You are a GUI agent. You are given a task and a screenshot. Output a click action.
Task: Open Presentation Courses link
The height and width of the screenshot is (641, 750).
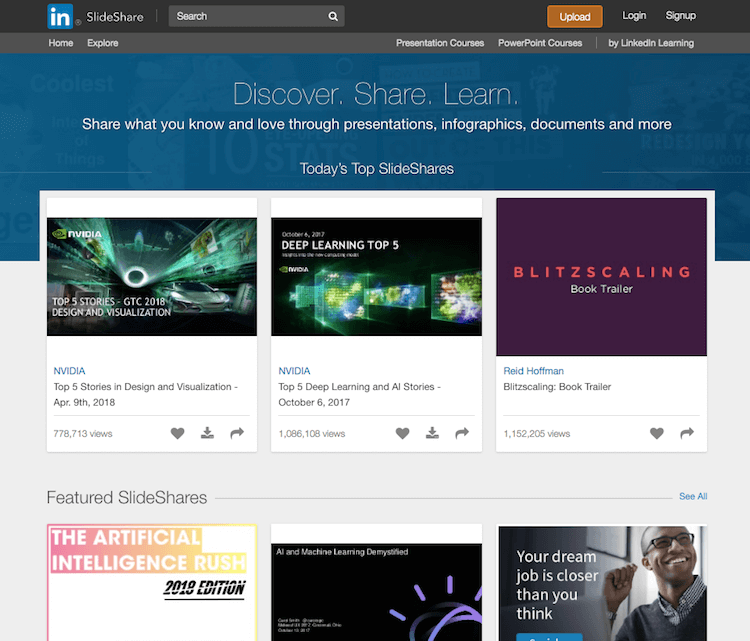point(440,43)
